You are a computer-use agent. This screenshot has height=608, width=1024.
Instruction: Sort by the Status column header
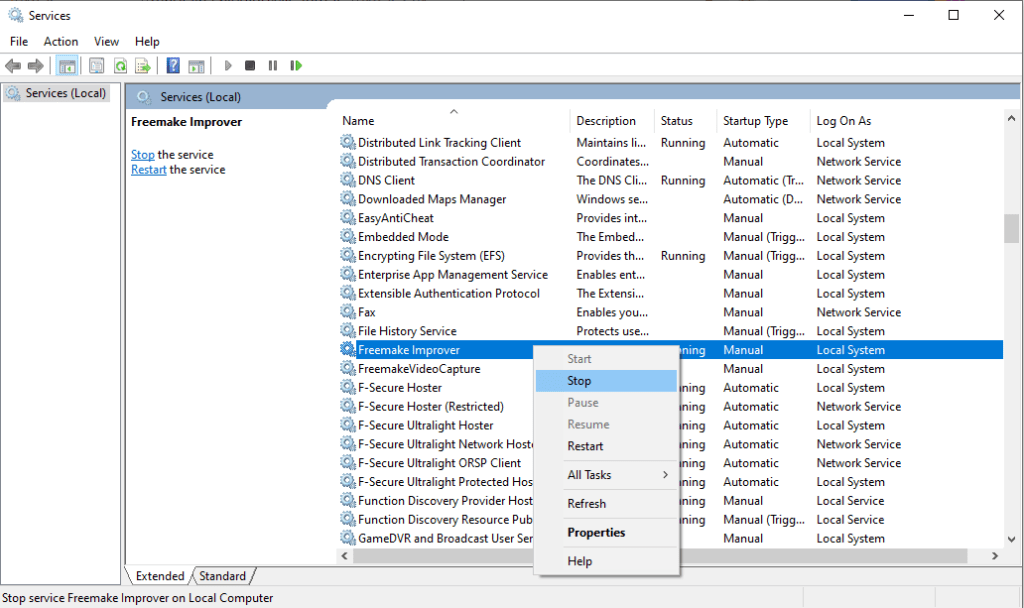point(686,120)
